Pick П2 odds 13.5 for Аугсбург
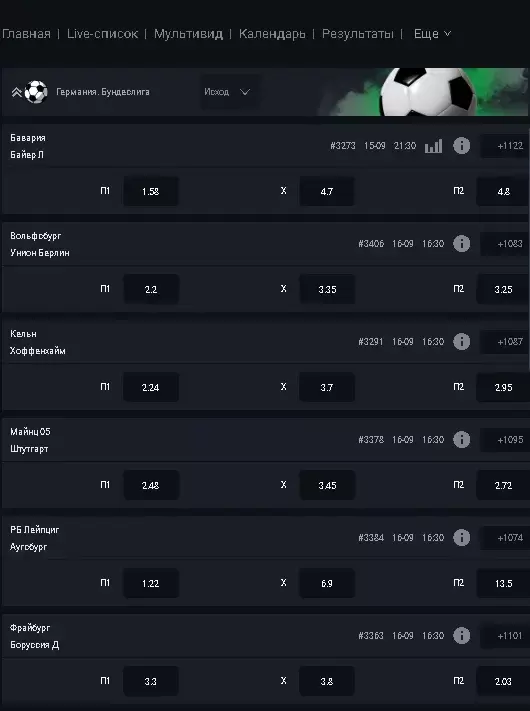The height and width of the screenshot is (711, 530). (503, 583)
